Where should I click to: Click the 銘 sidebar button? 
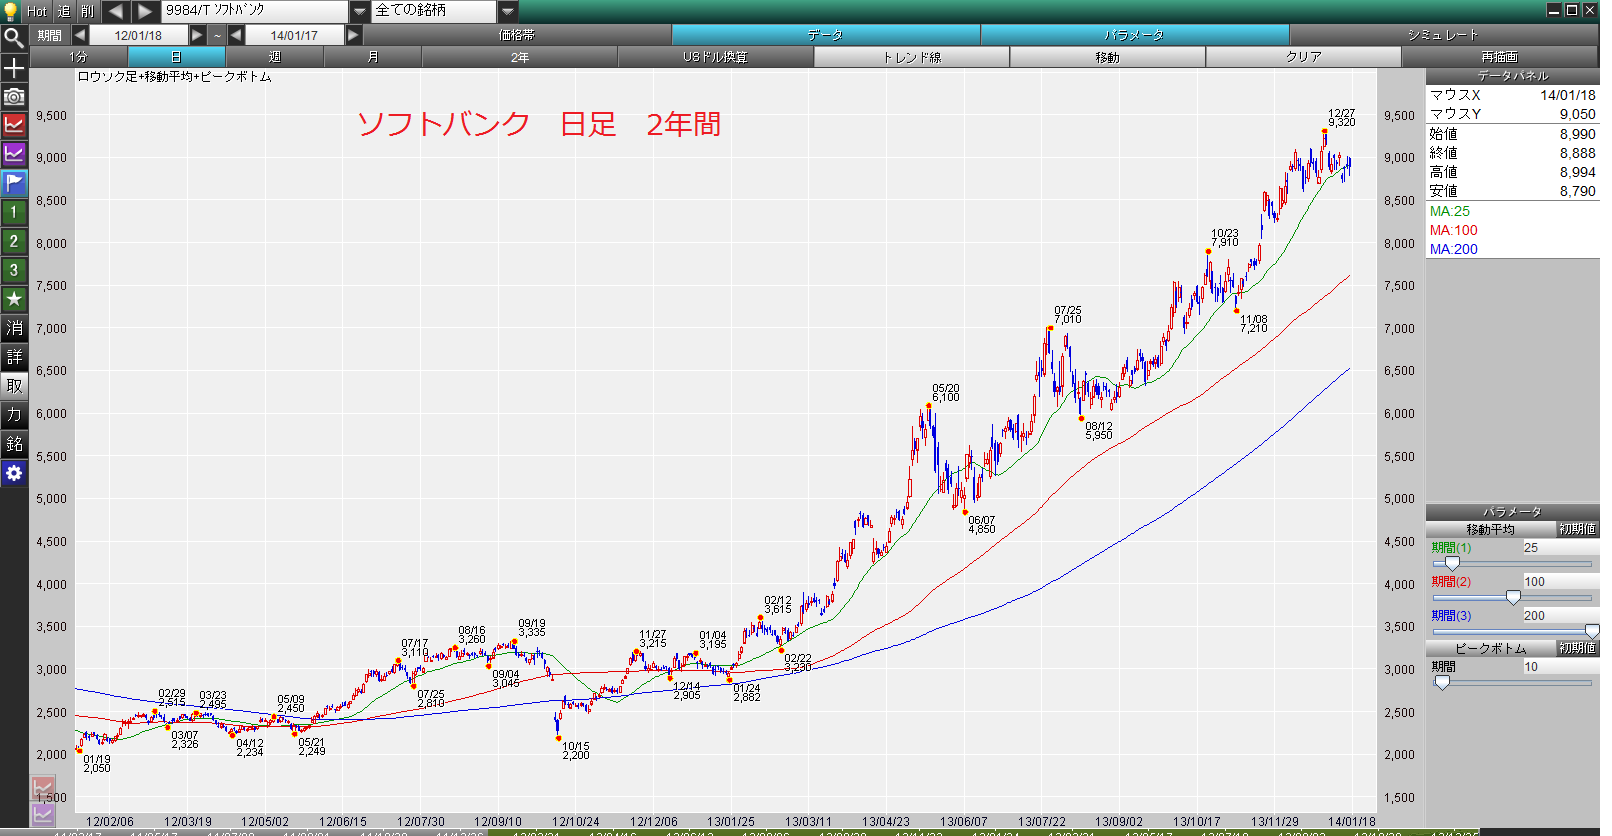(14, 444)
